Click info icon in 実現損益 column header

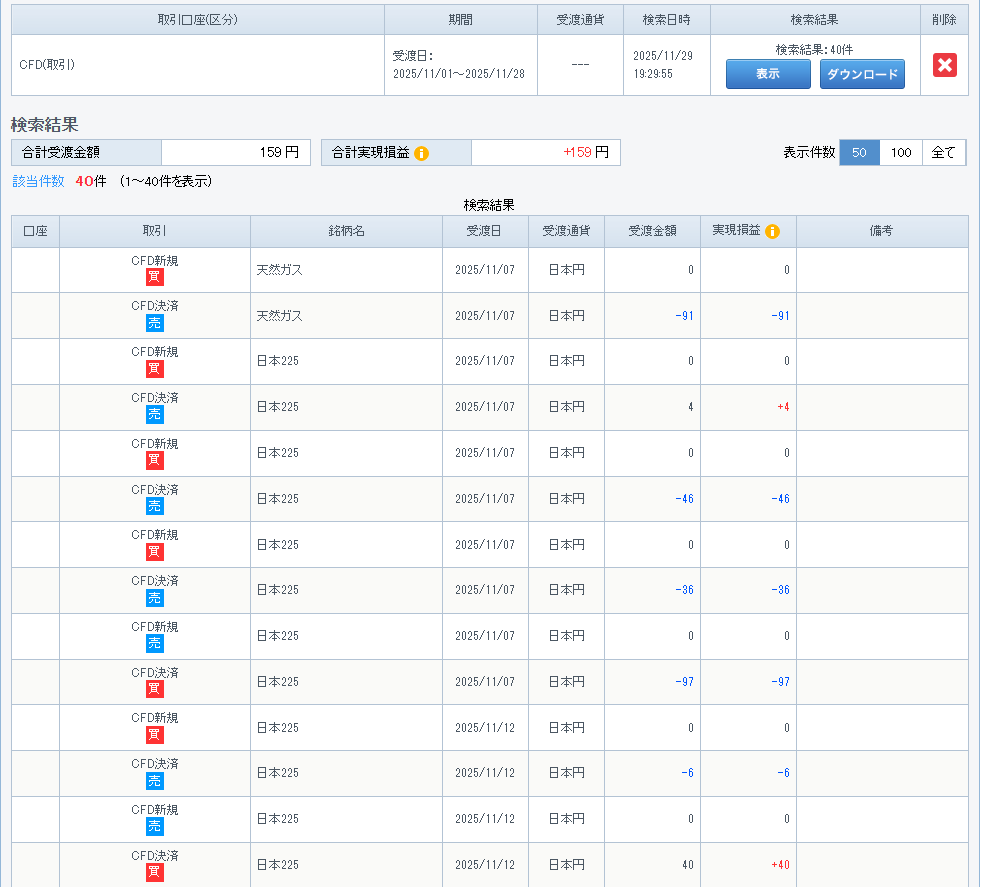click(x=773, y=231)
